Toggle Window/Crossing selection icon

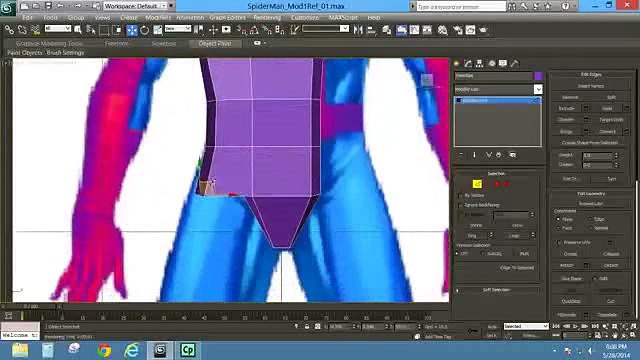tap(117, 30)
